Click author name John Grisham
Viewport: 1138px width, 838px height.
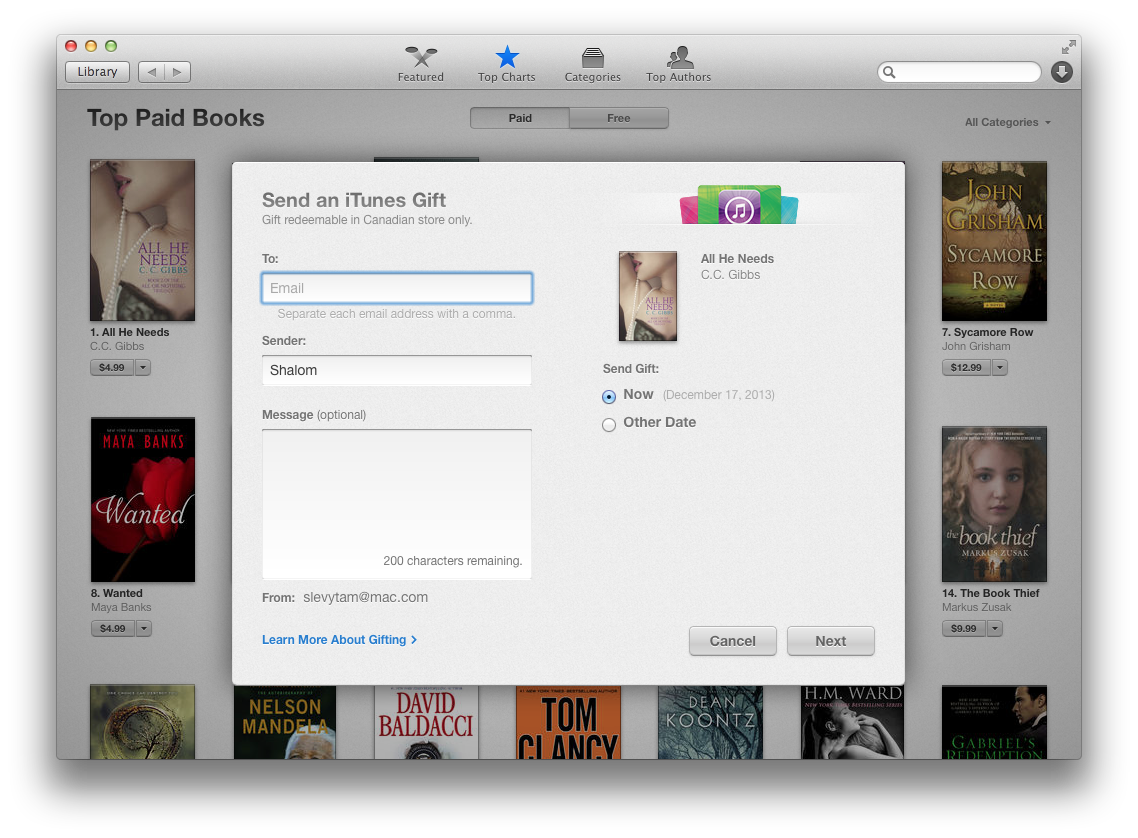pyautogui.click(x=976, y=347)
